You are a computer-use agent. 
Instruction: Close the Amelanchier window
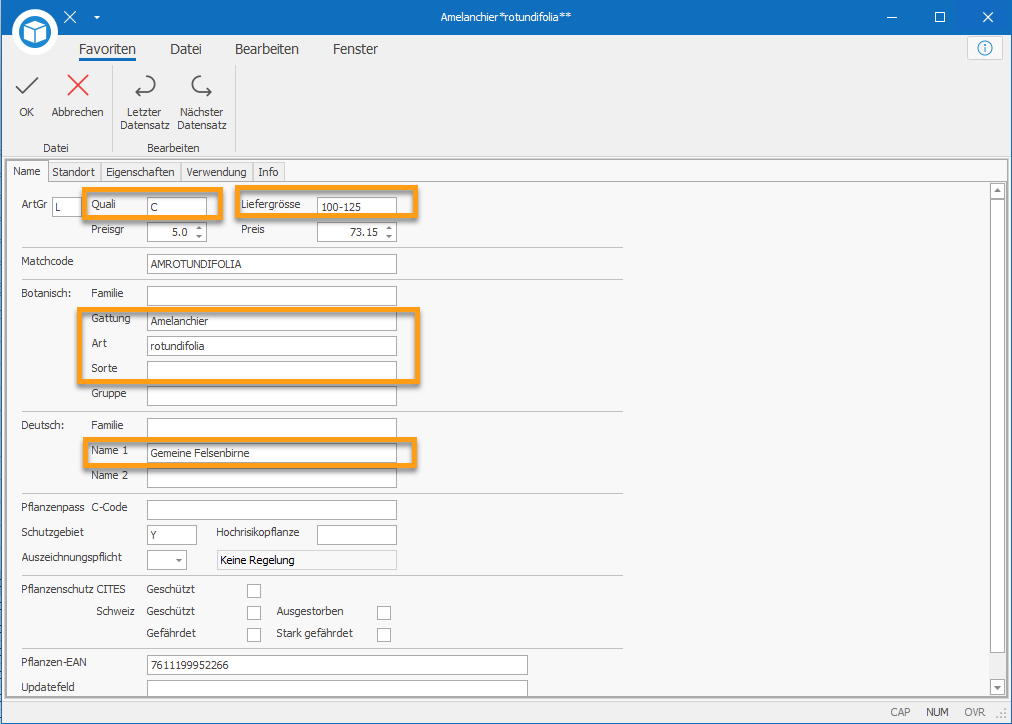pyautogui.click(x=987, y=17)
